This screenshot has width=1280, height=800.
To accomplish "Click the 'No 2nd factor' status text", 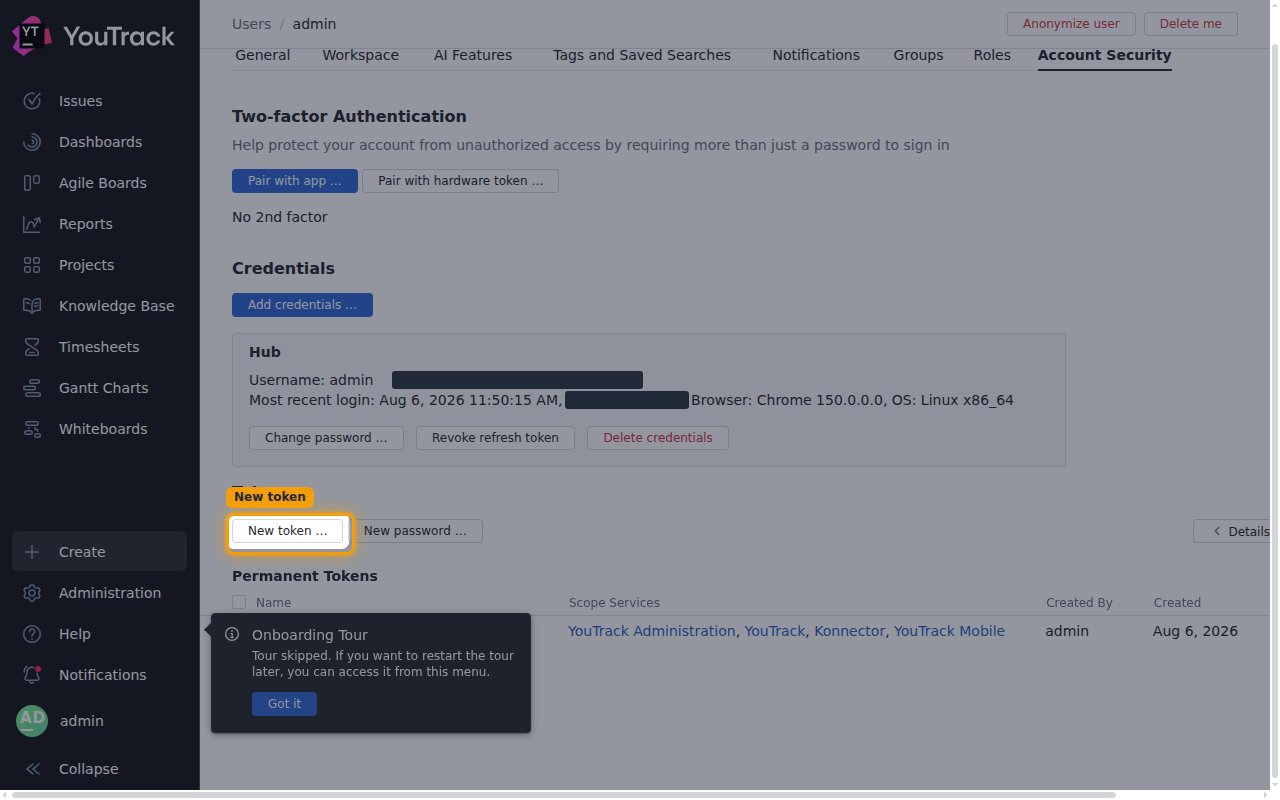I will (280, 217).
